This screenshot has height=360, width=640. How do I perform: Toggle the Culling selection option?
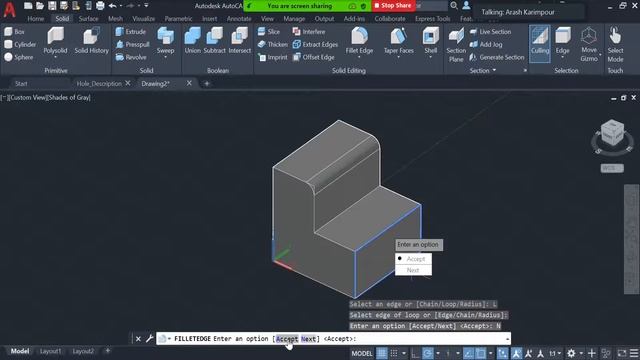[x=540, y=43]
